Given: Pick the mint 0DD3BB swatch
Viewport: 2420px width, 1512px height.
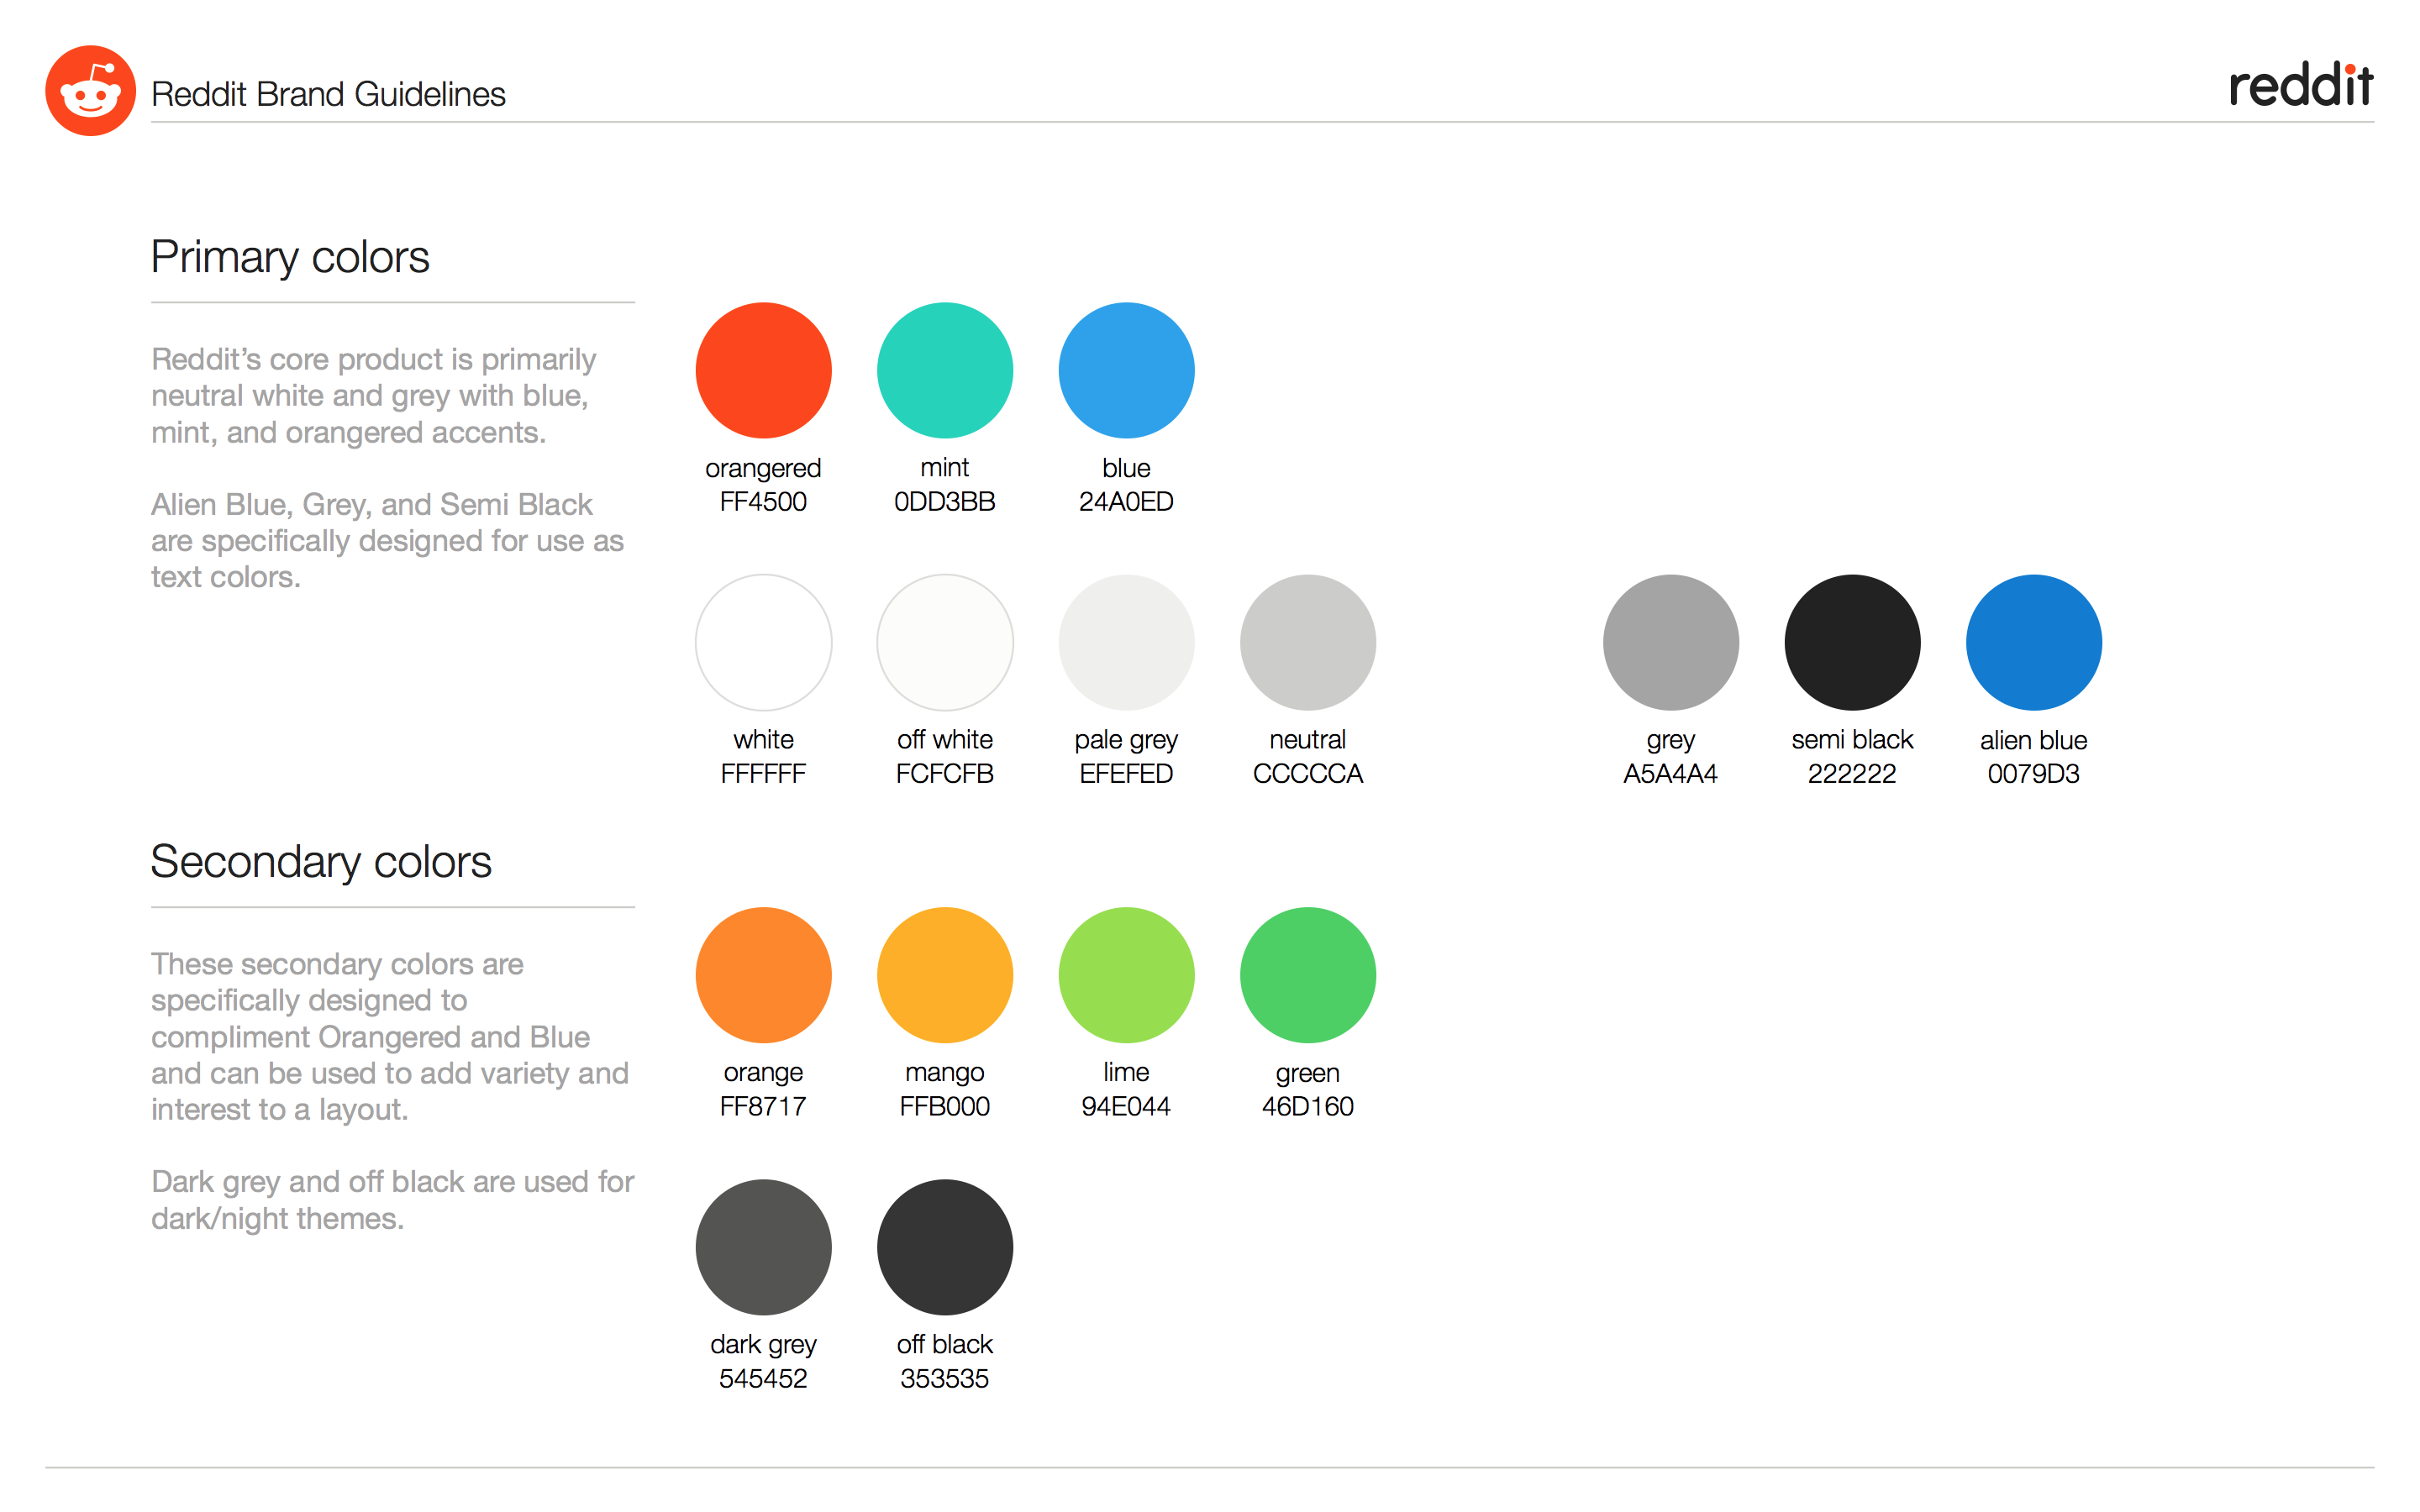Looking at the screenshot, I should (x=944, y=370).
